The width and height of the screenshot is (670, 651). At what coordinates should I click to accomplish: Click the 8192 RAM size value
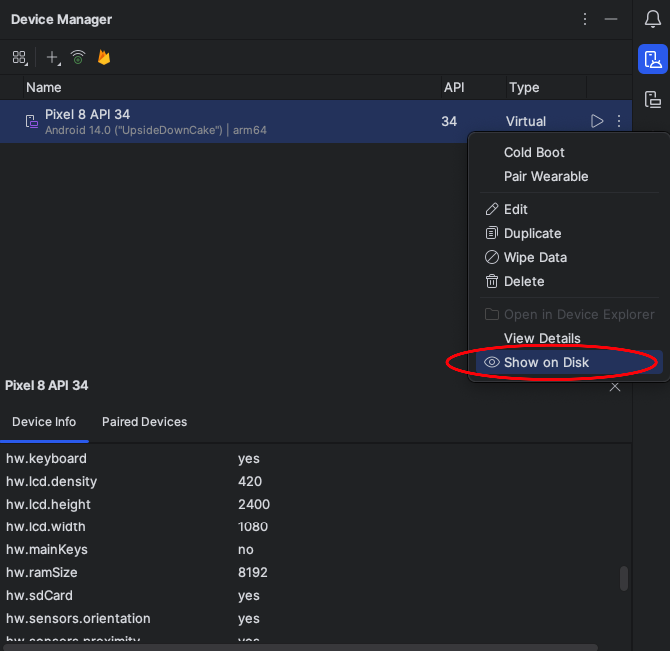(253, 572)
